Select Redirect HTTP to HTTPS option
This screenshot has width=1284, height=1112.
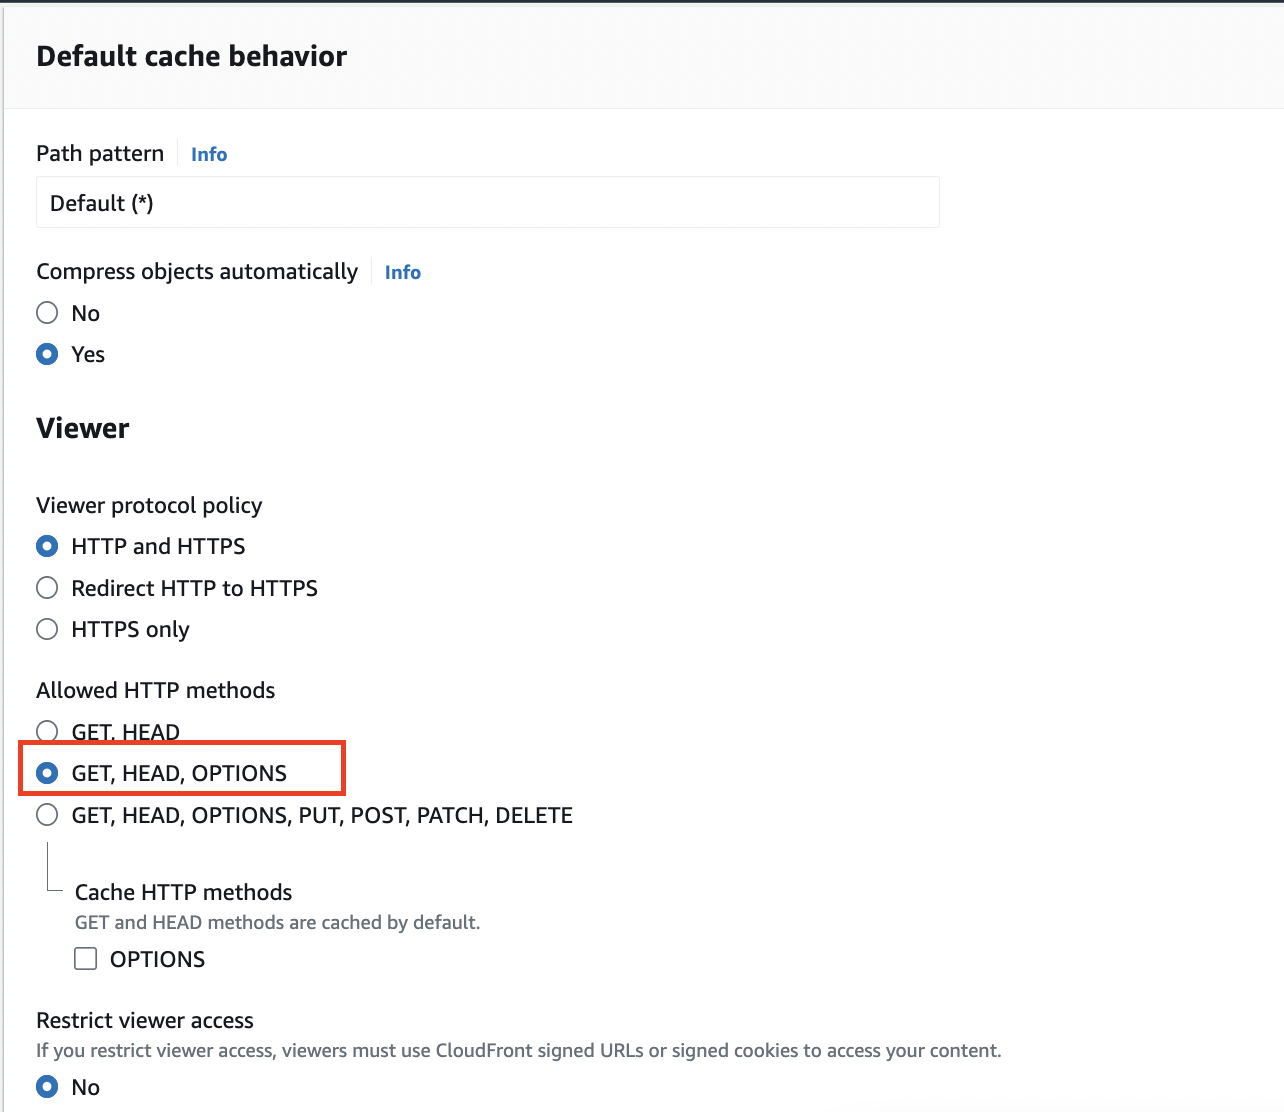click(47, 588)
